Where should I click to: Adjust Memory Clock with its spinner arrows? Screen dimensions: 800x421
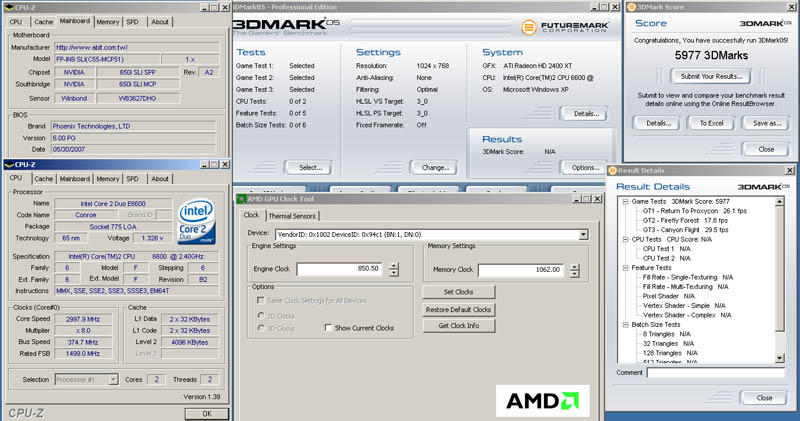click(x=574, y=270)
